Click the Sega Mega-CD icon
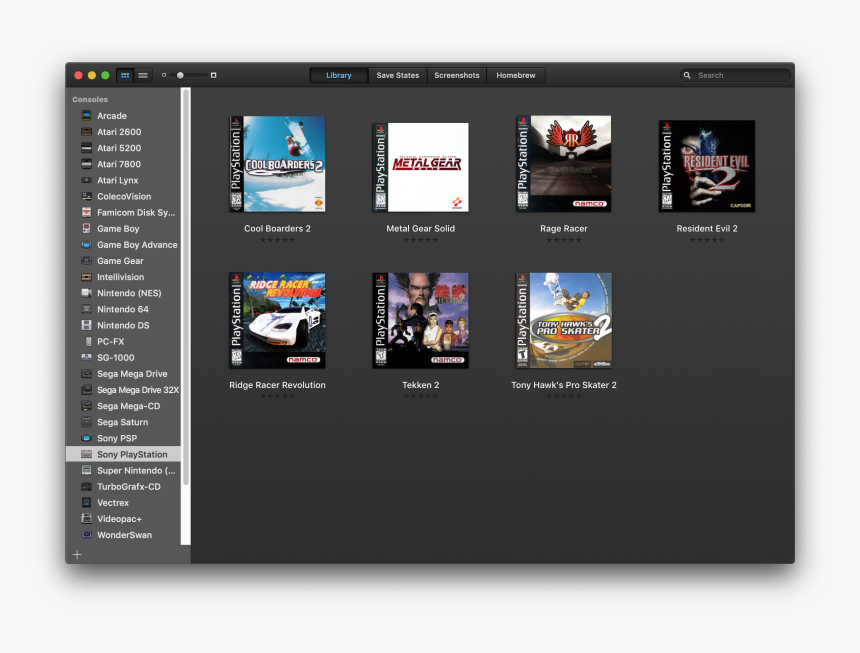Viewport: 860px width, 653px height. (86, 406)
